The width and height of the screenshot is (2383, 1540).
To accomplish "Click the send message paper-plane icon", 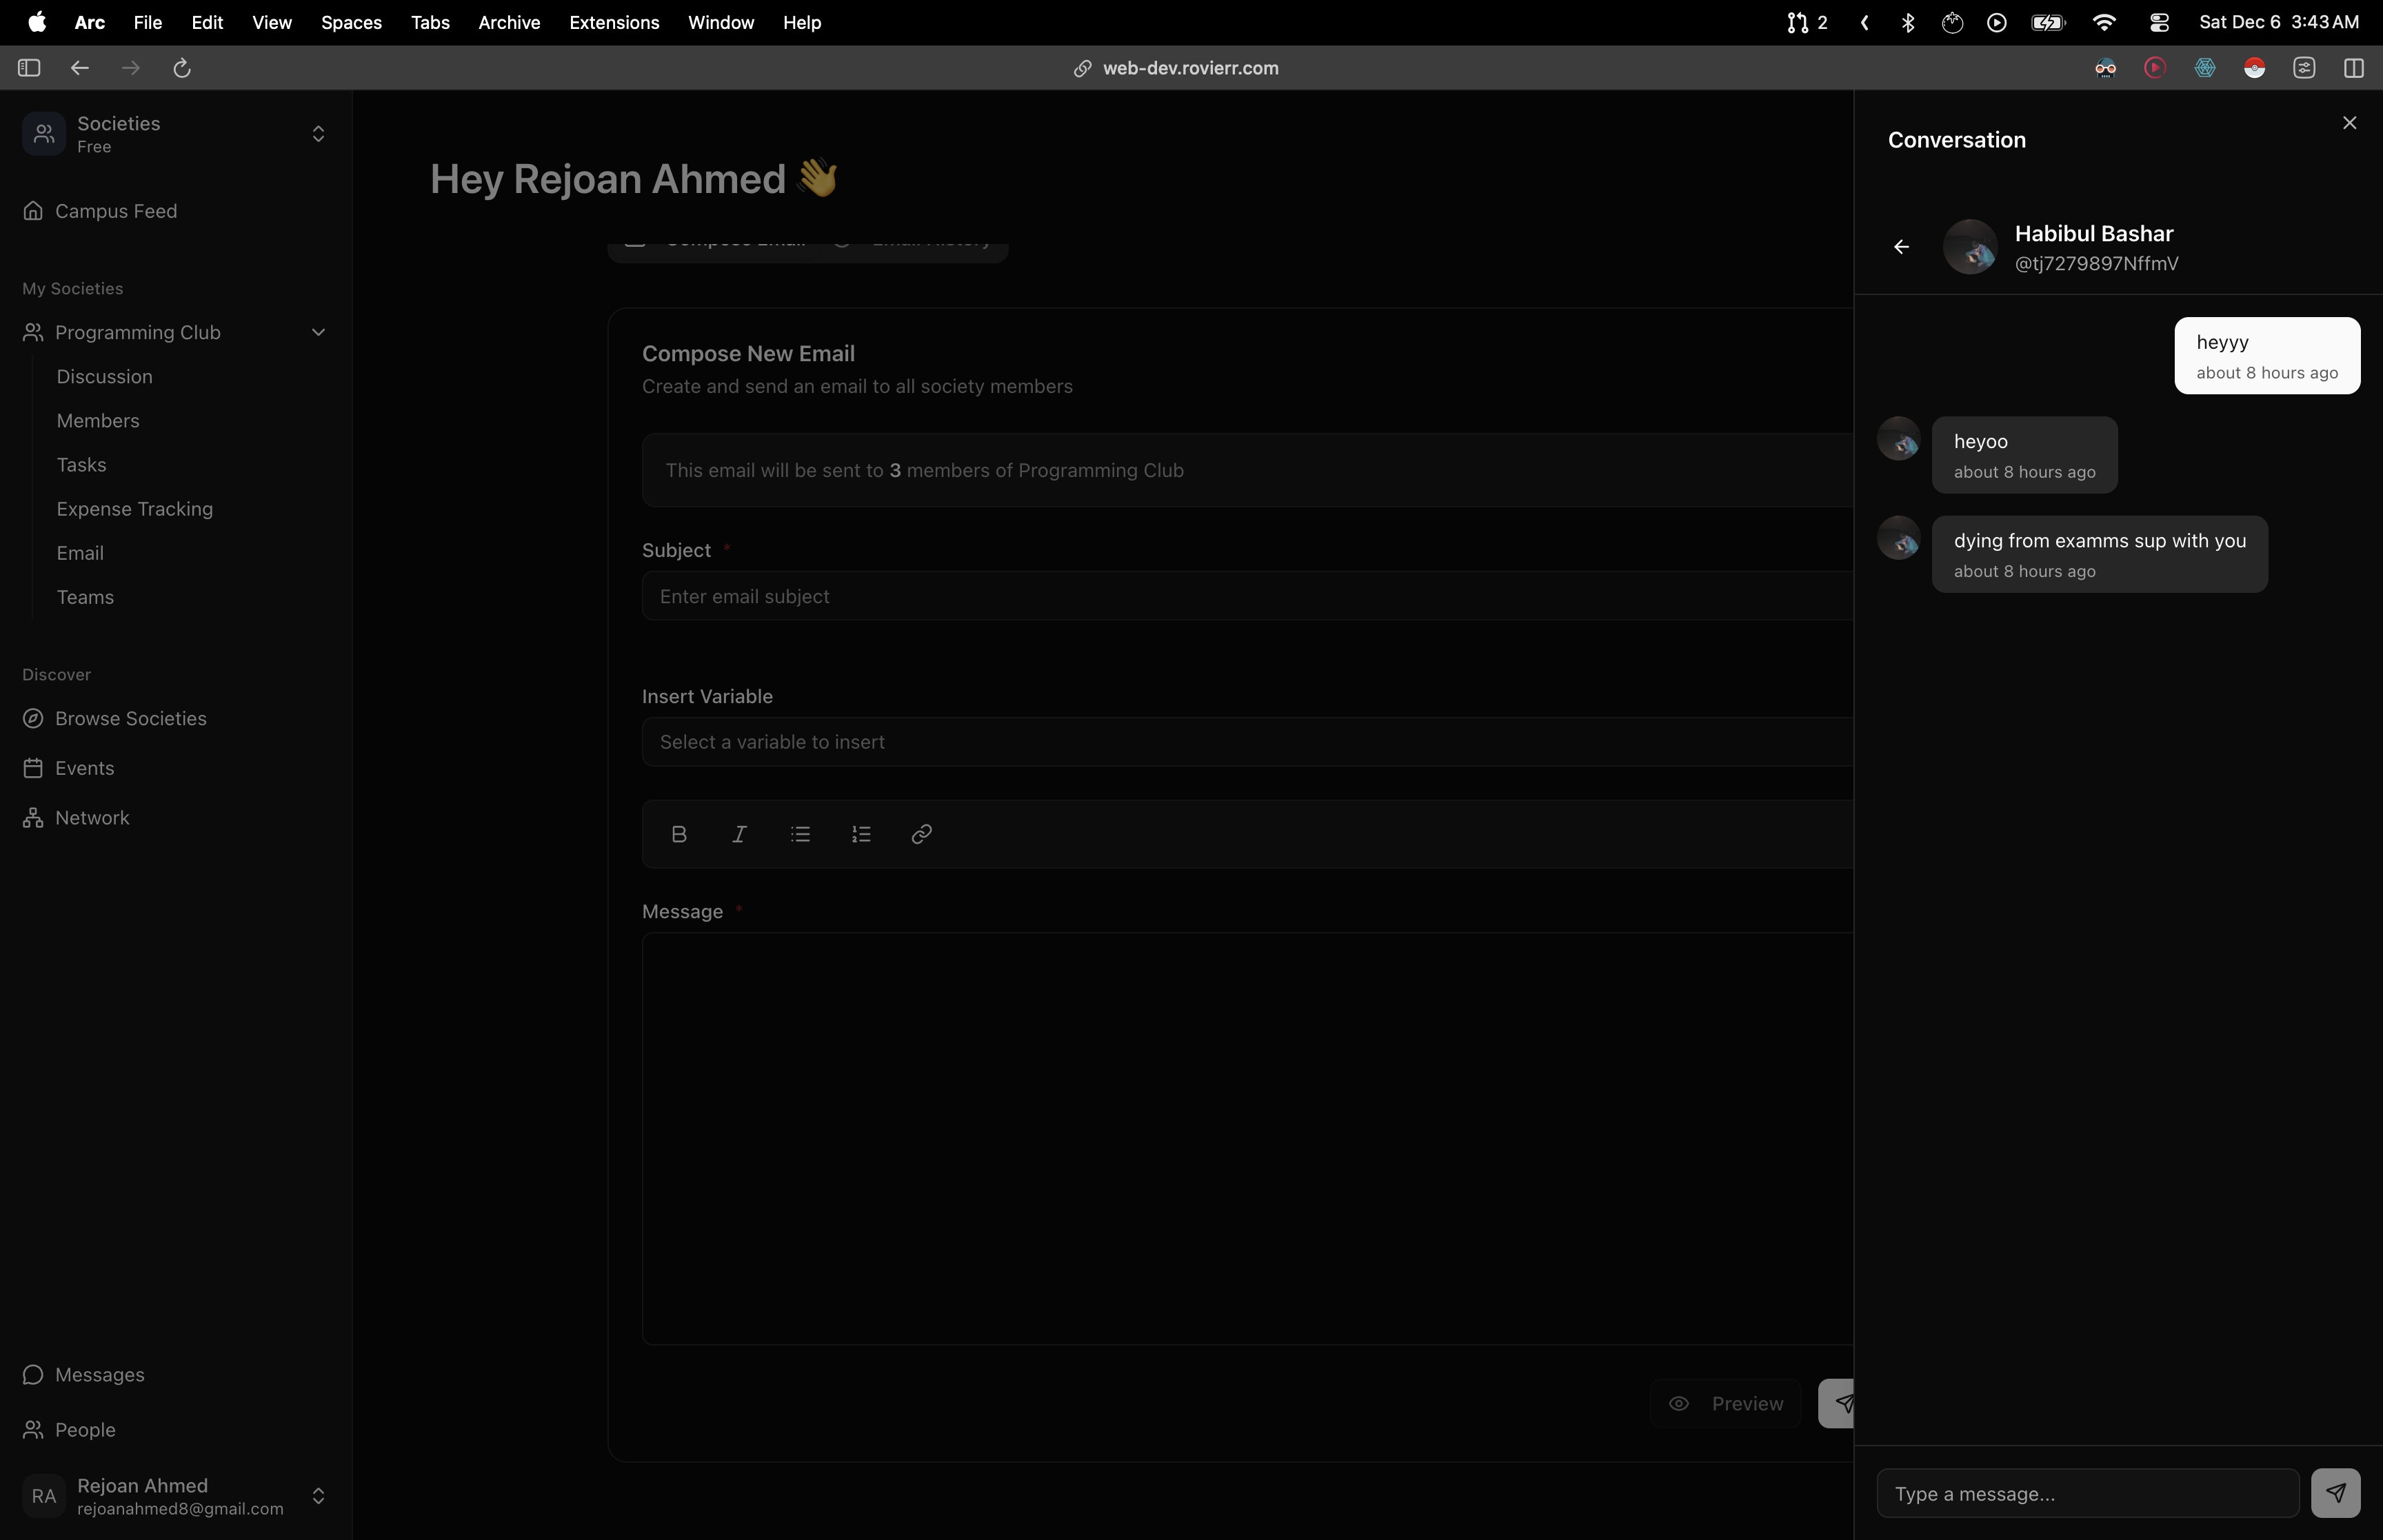I will 2335,1493.
